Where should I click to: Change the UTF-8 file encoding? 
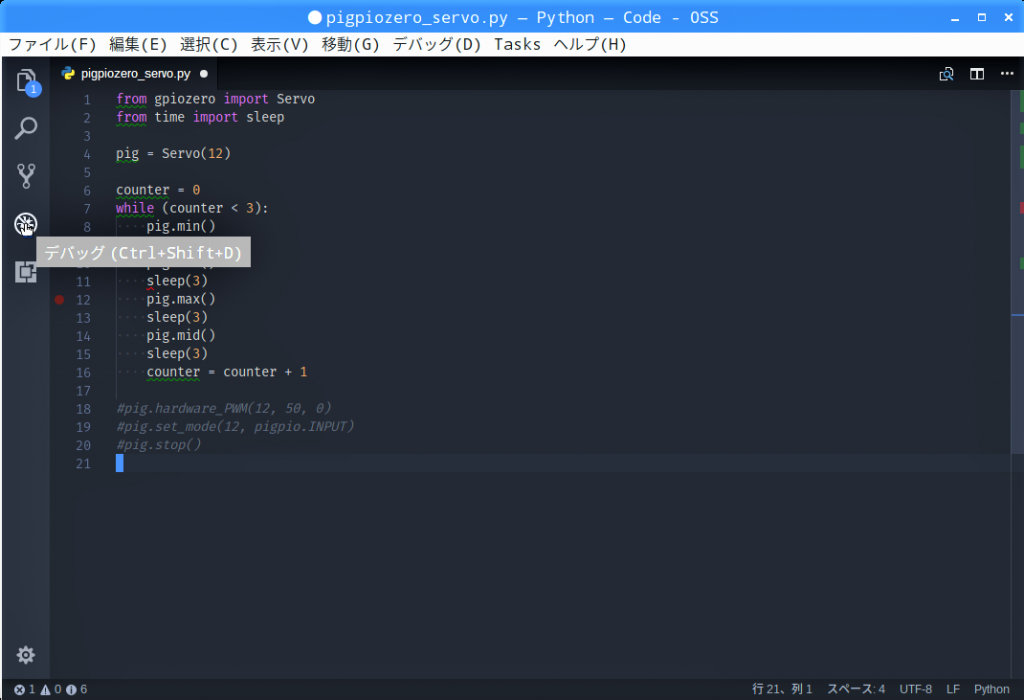click(x=915, y=689)
